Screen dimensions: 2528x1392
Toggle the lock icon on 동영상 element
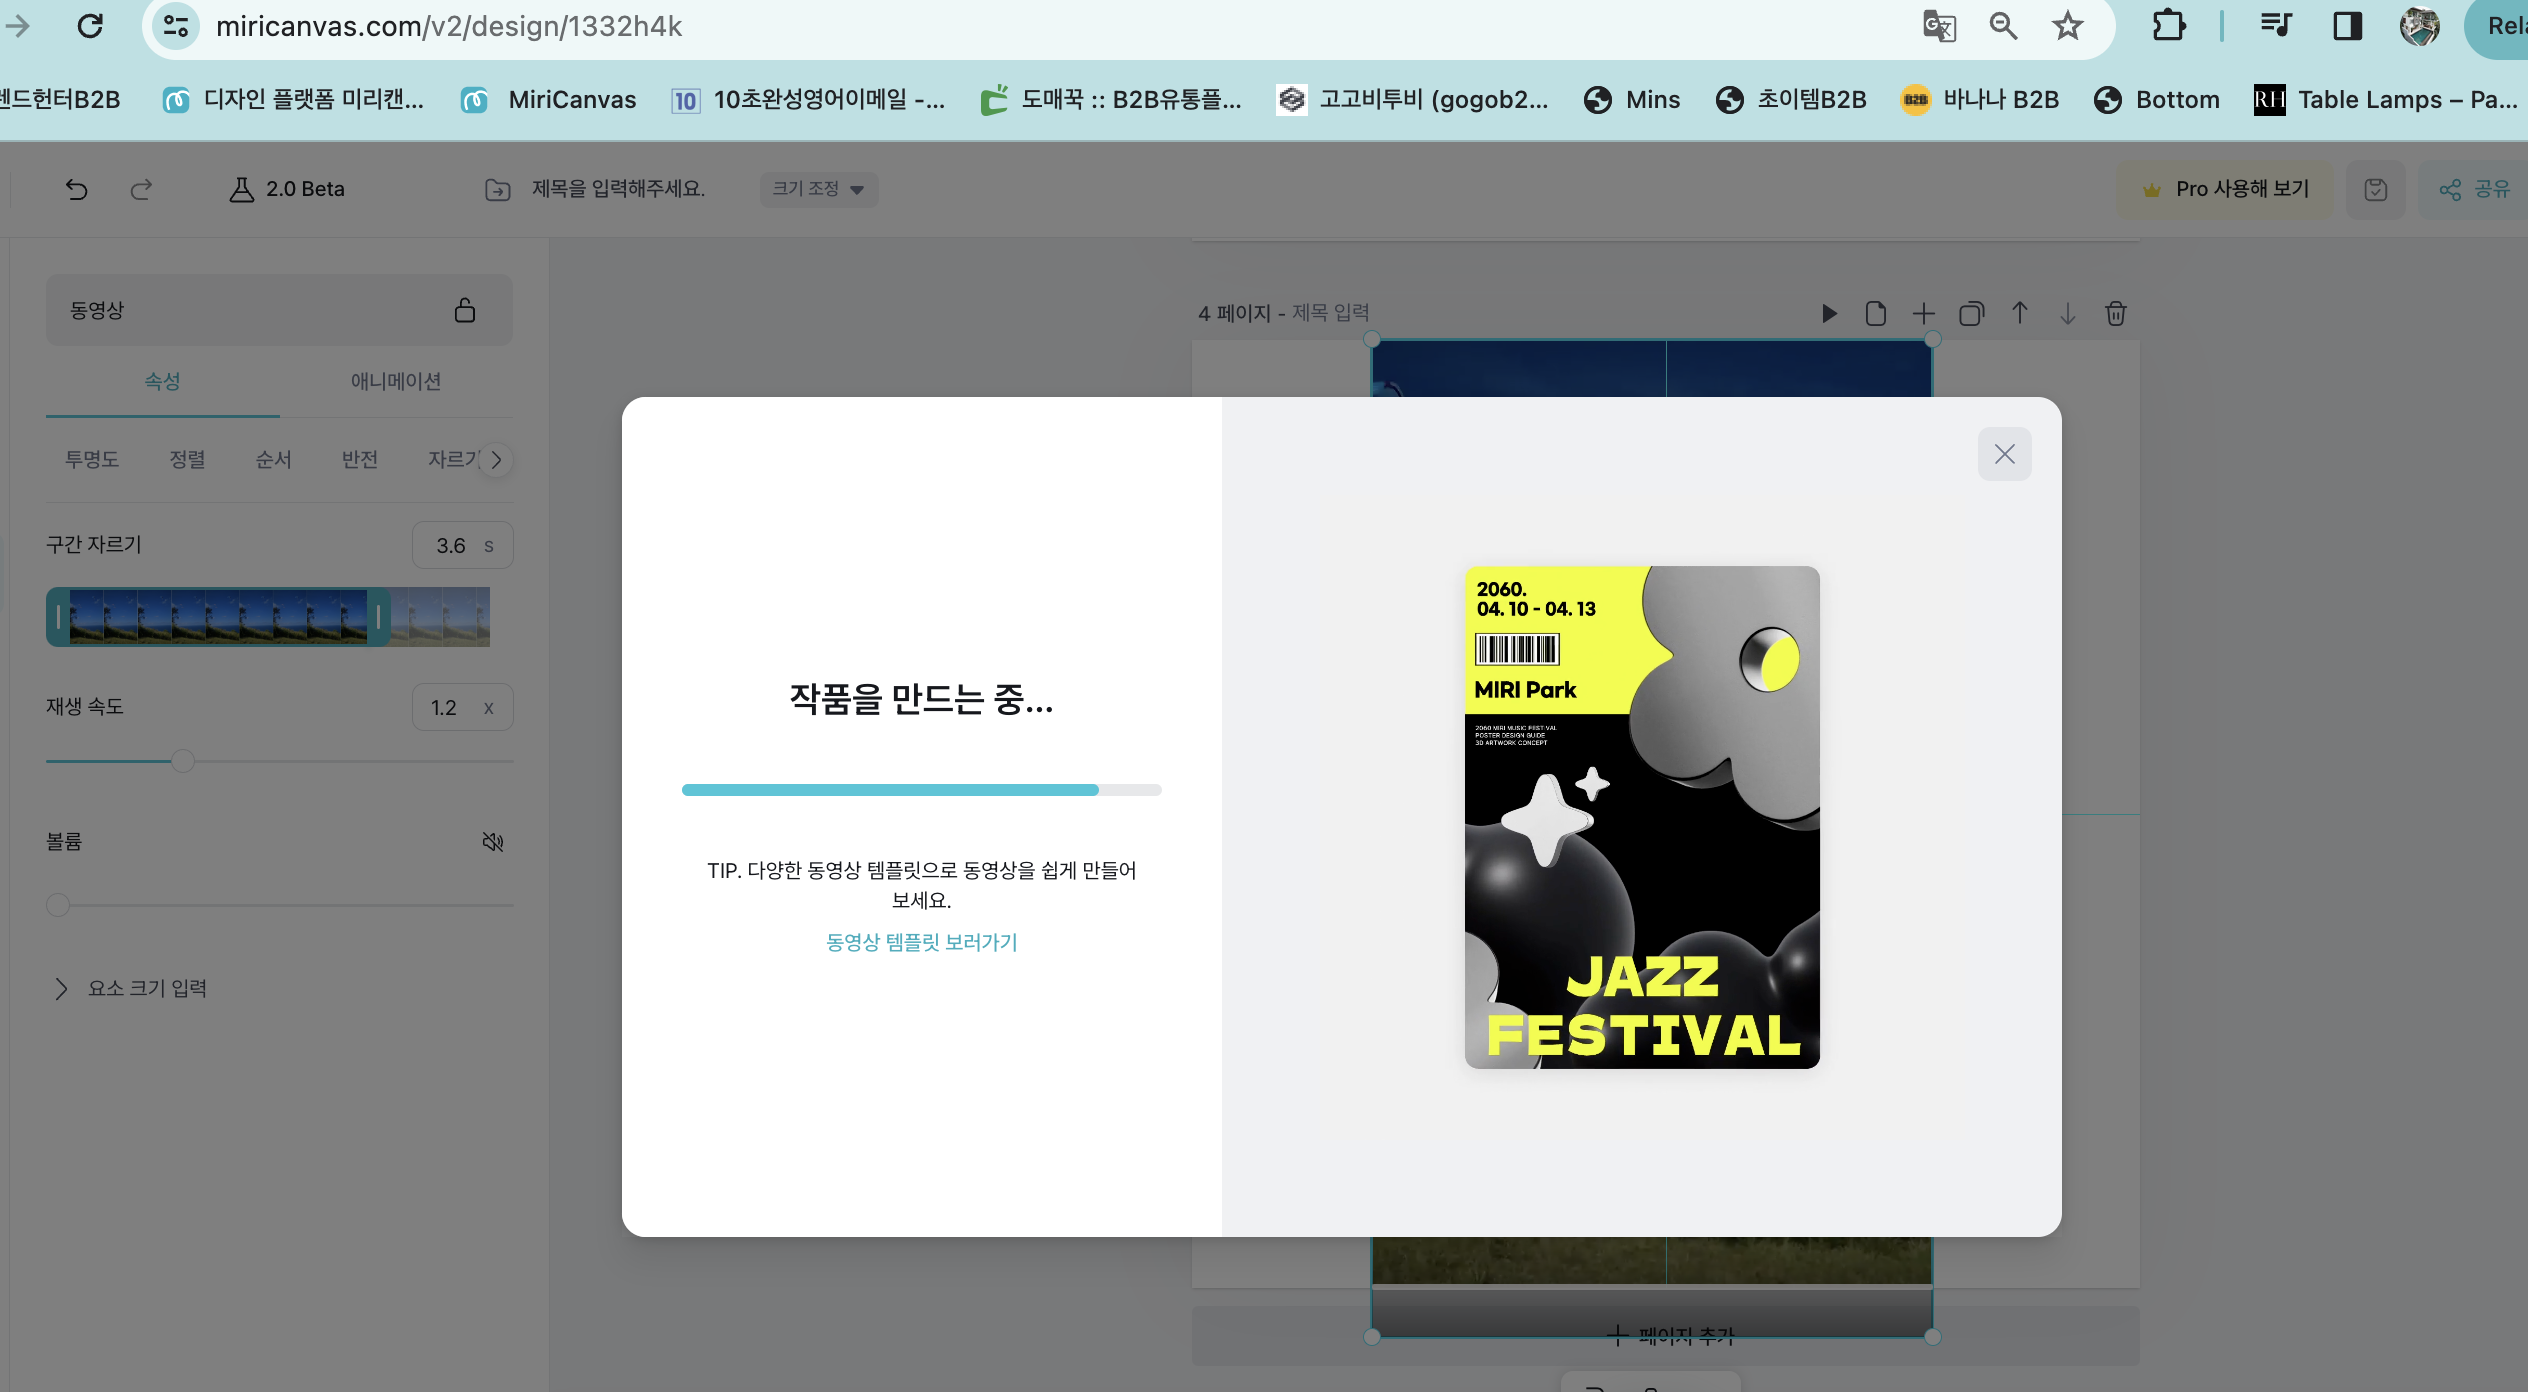pos(465,310)
